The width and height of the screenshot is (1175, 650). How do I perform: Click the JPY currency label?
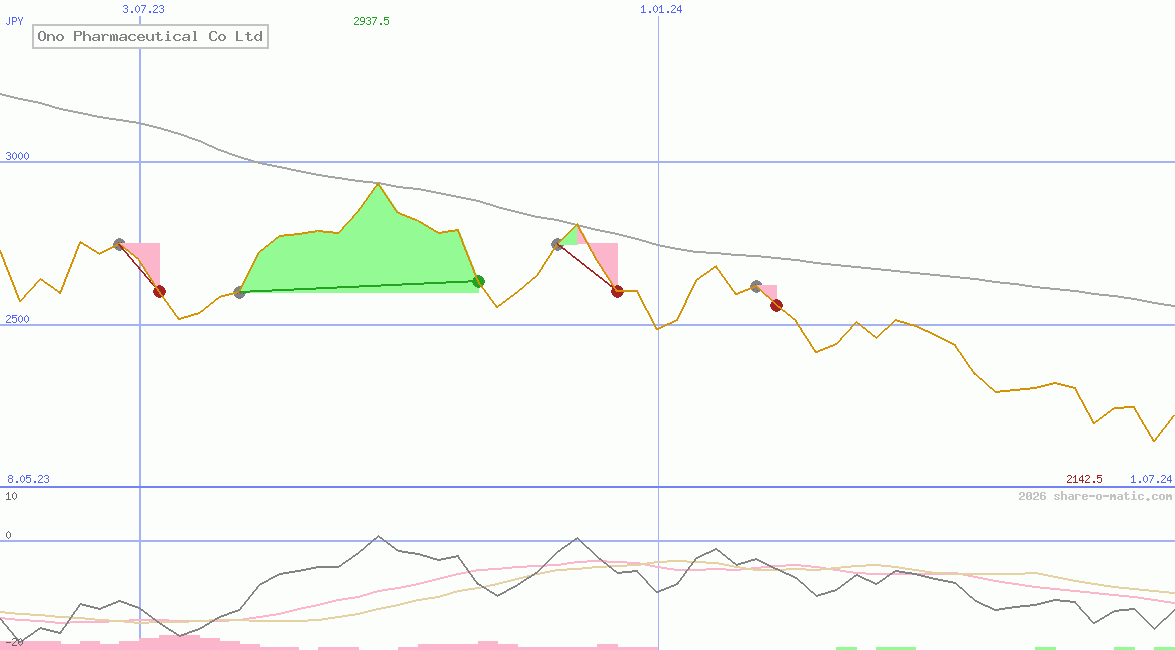[13, 21]
